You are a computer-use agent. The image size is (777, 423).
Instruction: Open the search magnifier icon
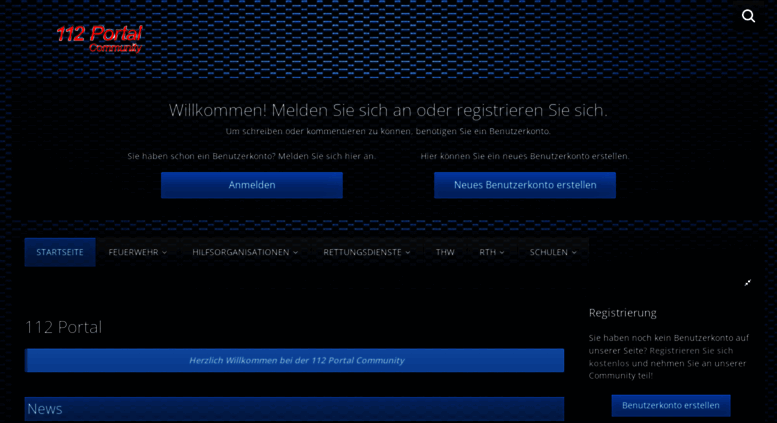[748, 16]
